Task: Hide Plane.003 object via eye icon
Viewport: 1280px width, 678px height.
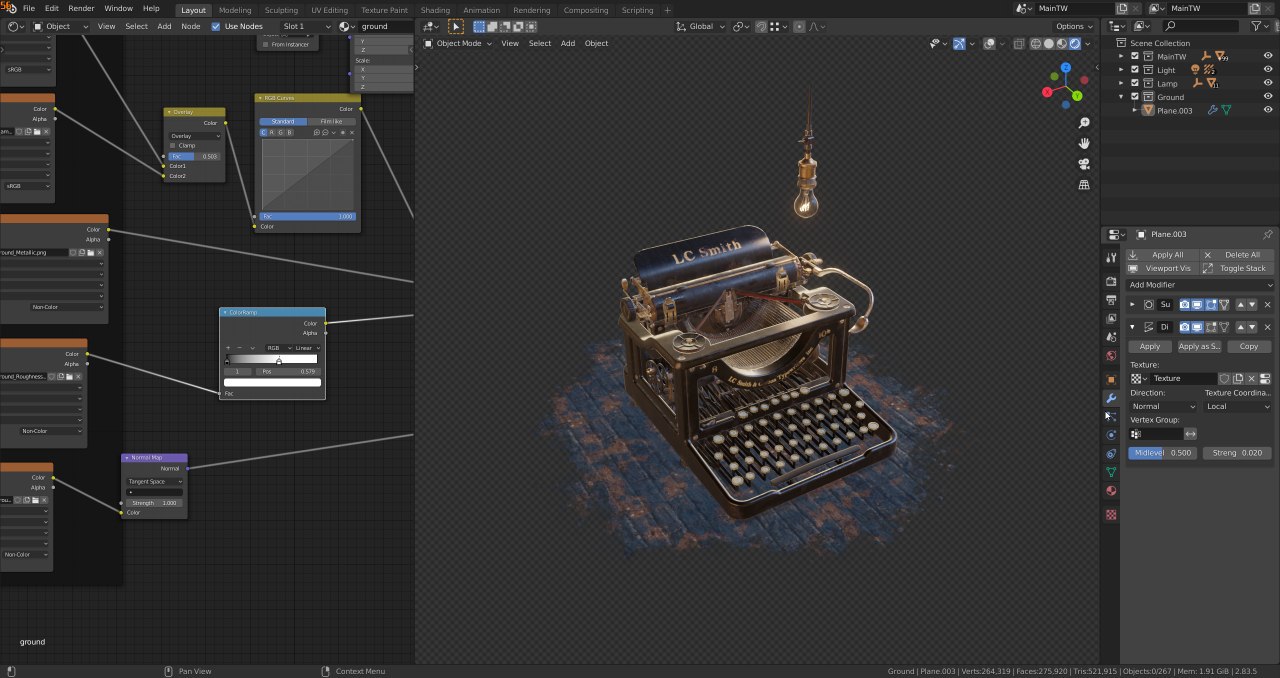Action: click(1268, 110)
